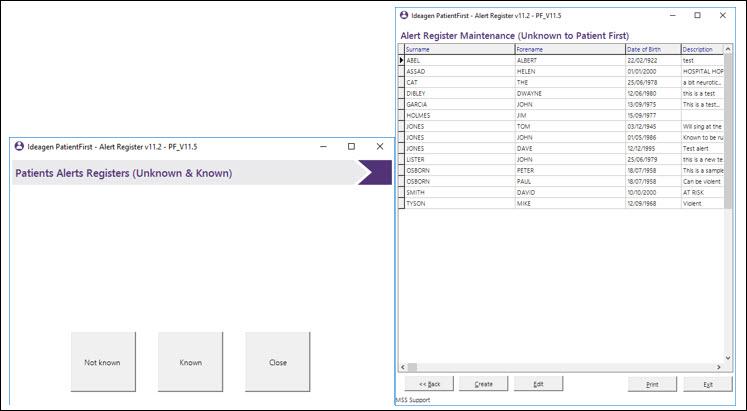Click the app icon in Alert Register Maintenance title bar
Viewport: 747px width, 411px height.
(404, 15)
